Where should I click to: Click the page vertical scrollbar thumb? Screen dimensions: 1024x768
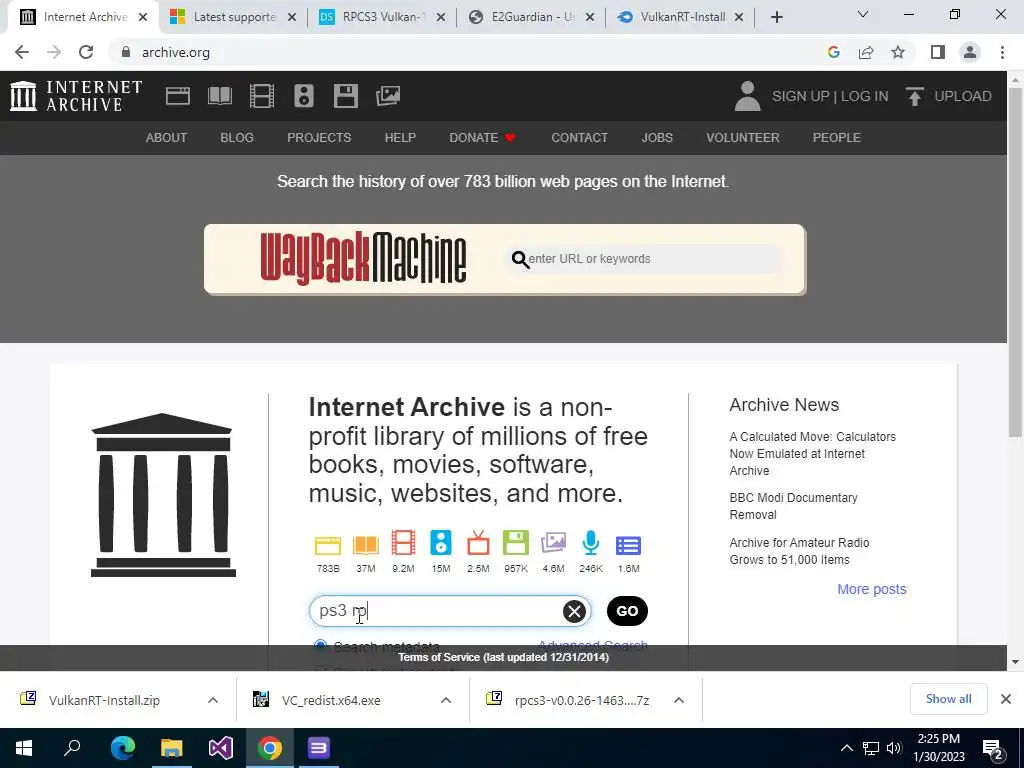1015,261
